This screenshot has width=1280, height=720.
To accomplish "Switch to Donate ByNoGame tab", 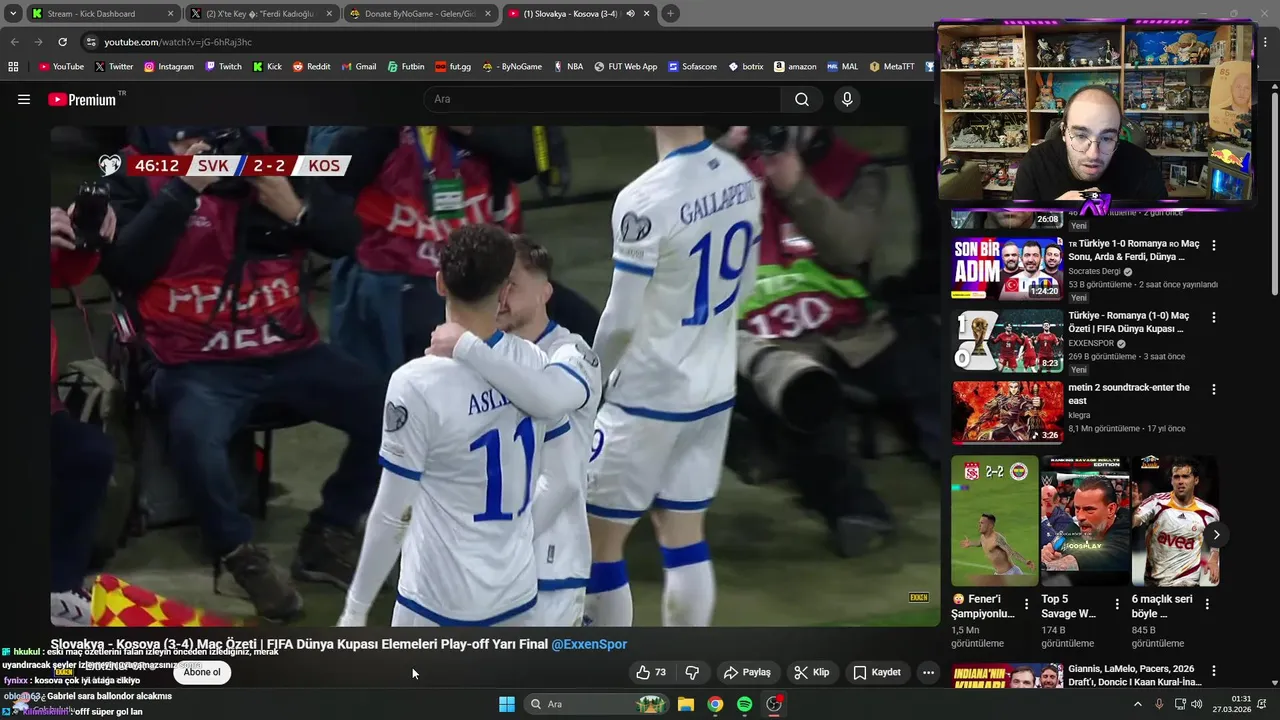I will (420, 14).
